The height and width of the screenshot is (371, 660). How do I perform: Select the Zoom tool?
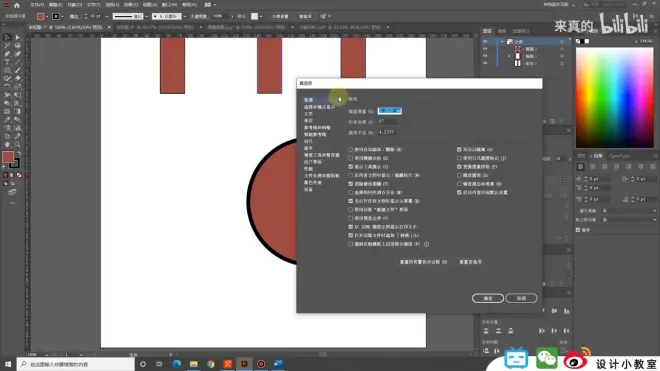tap(17, 144)
